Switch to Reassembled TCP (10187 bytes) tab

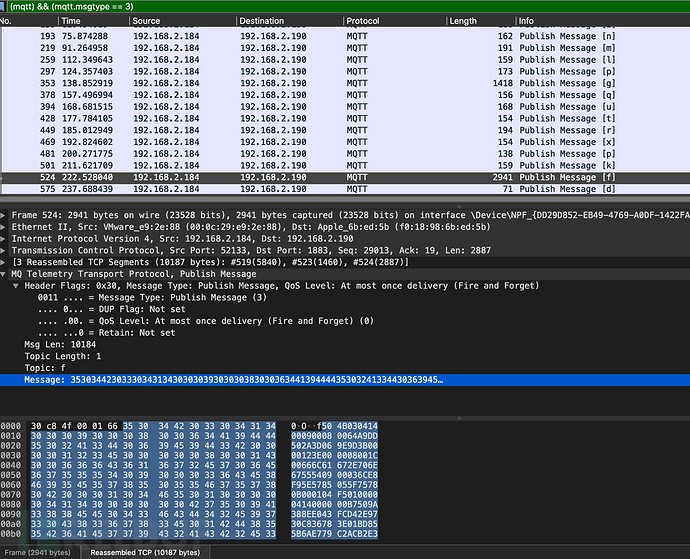click(145, 552)
